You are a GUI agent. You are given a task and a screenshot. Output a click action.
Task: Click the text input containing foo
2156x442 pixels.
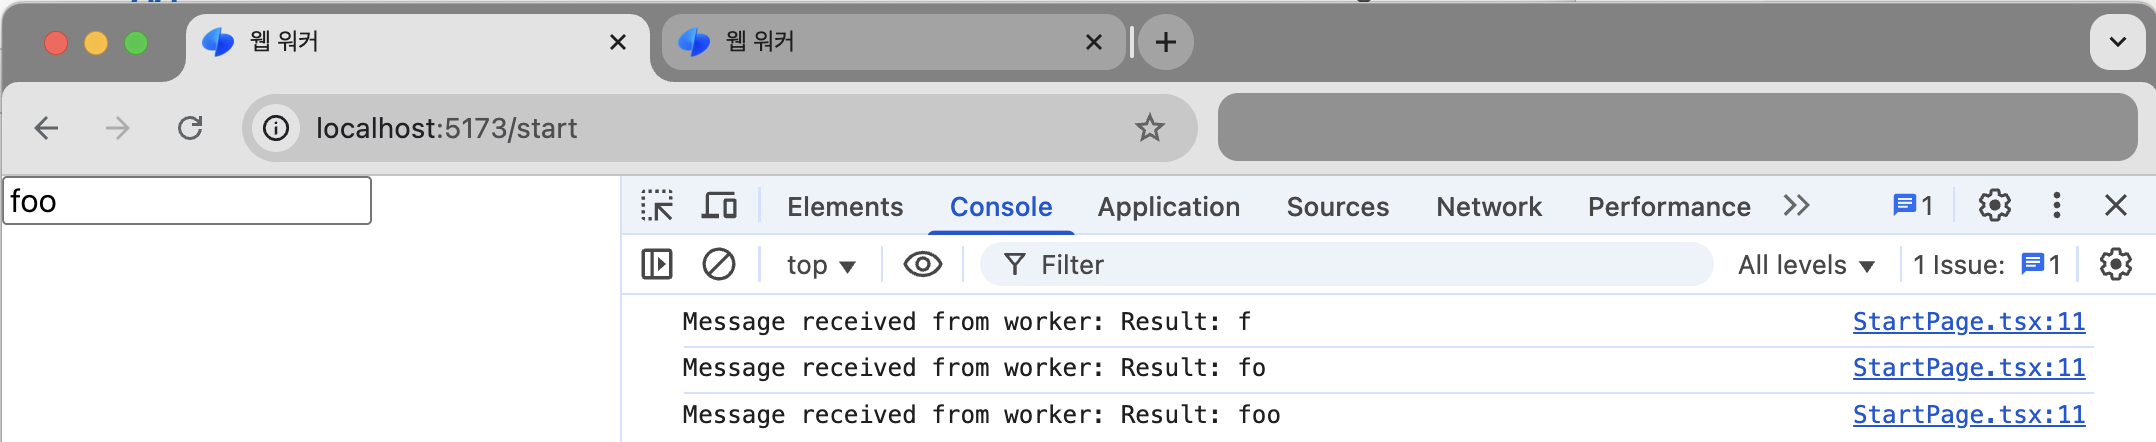187,201
